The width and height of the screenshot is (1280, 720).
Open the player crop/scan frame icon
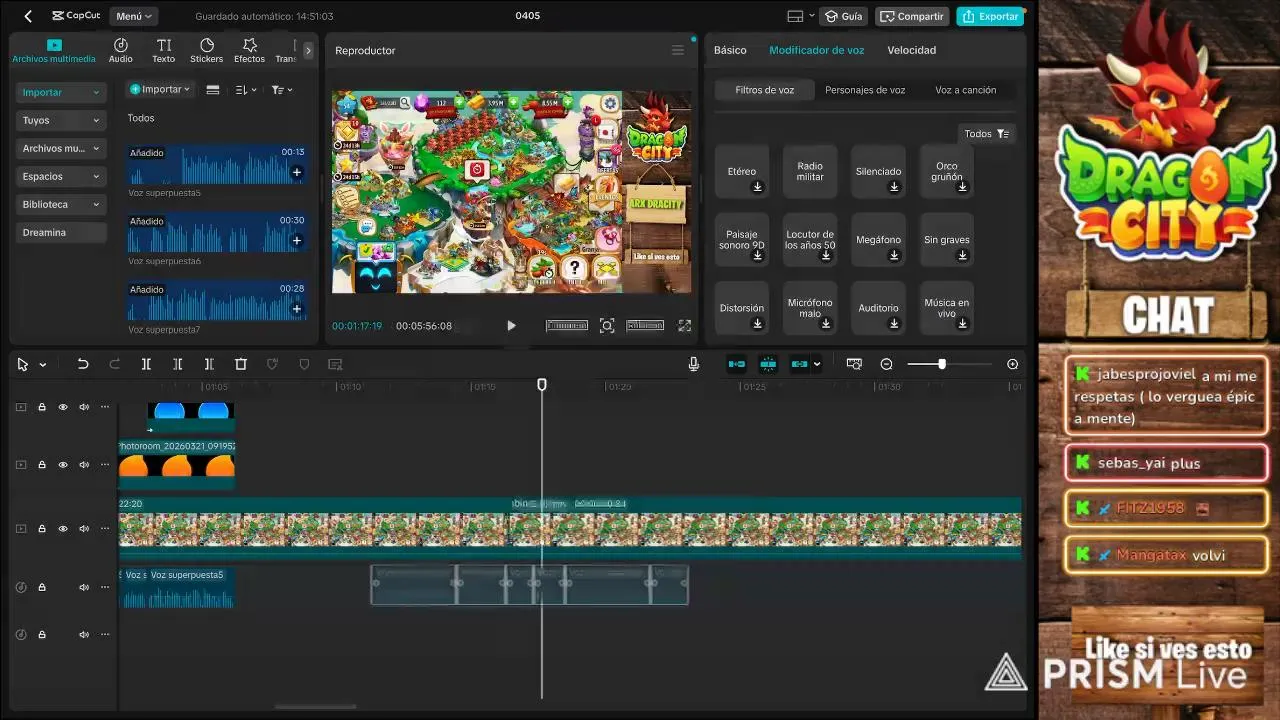[607, 325]
